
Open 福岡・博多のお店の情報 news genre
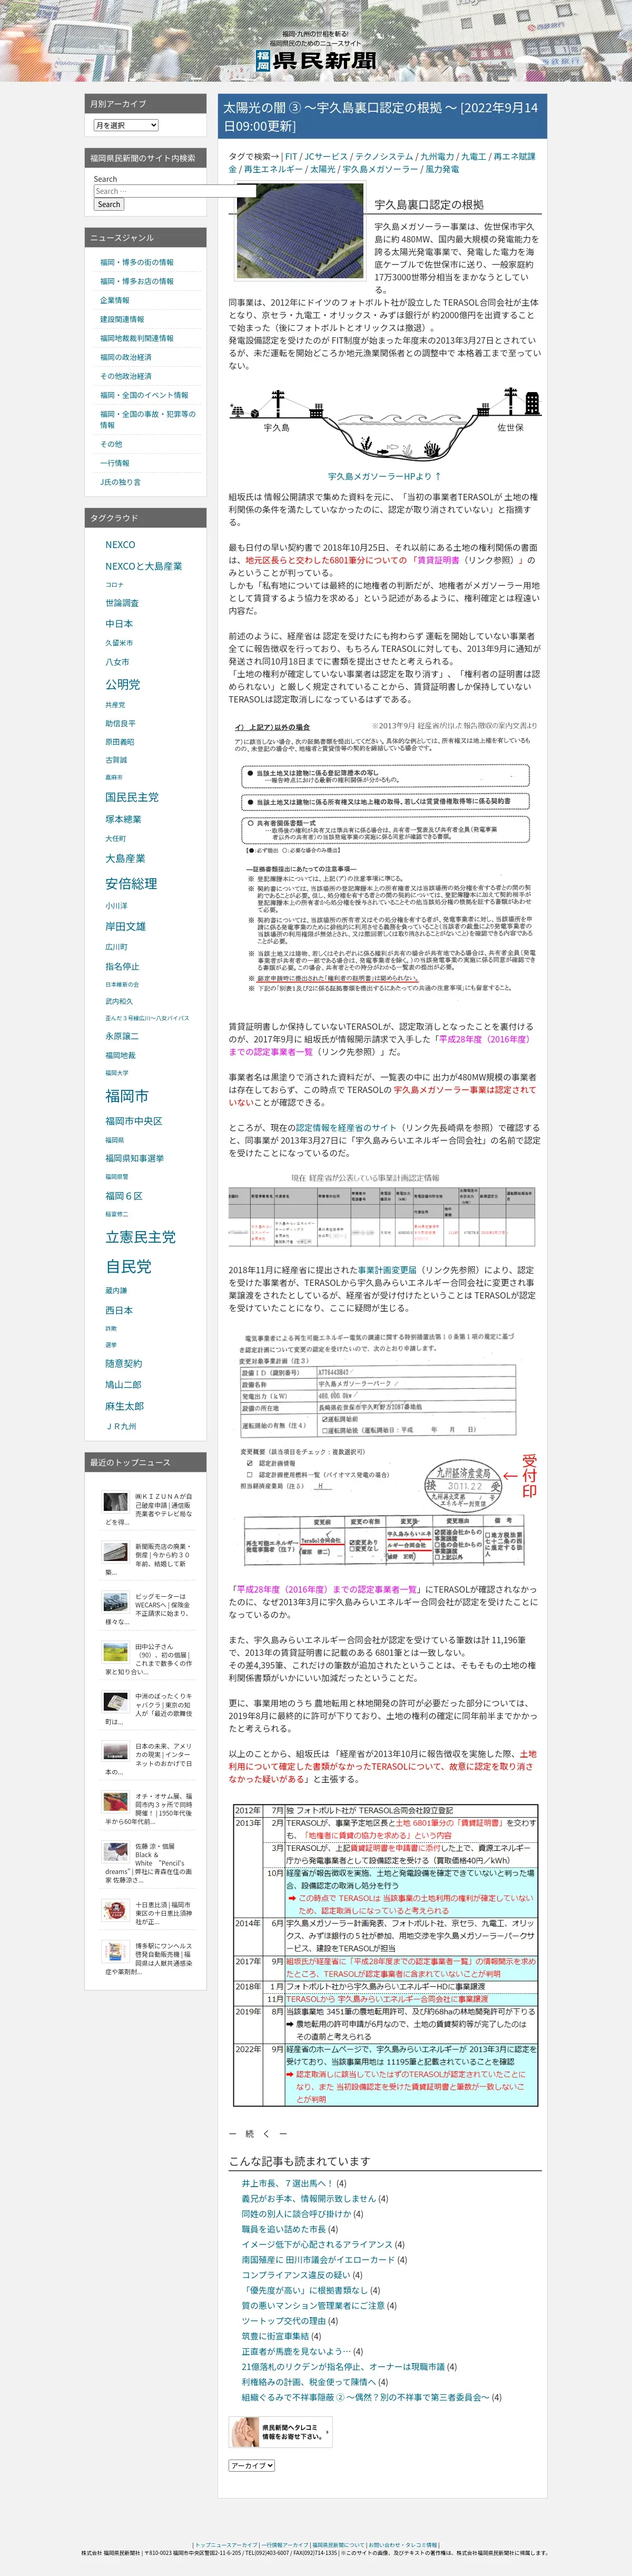point(136,282)
